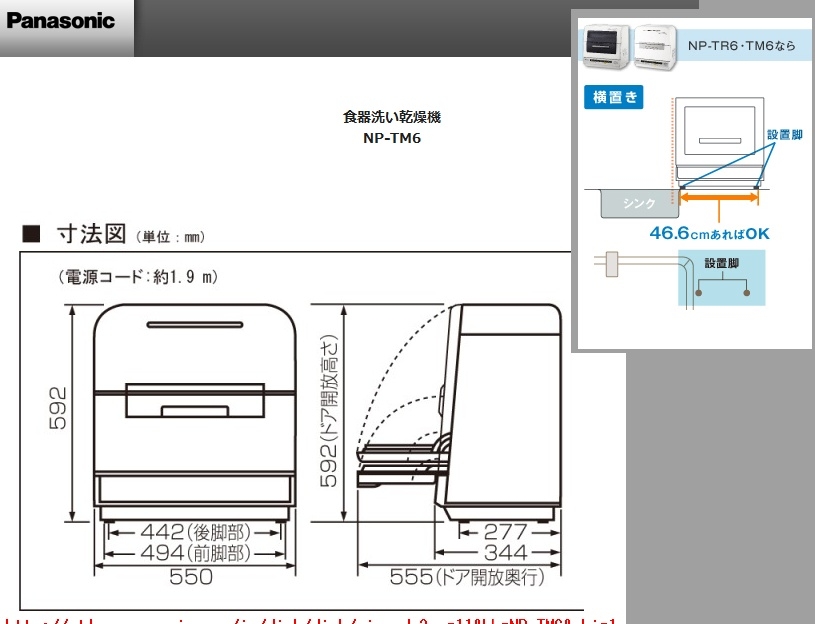
Task: Click the upper '設置脚' label with arrows
Action: [785, 135]
